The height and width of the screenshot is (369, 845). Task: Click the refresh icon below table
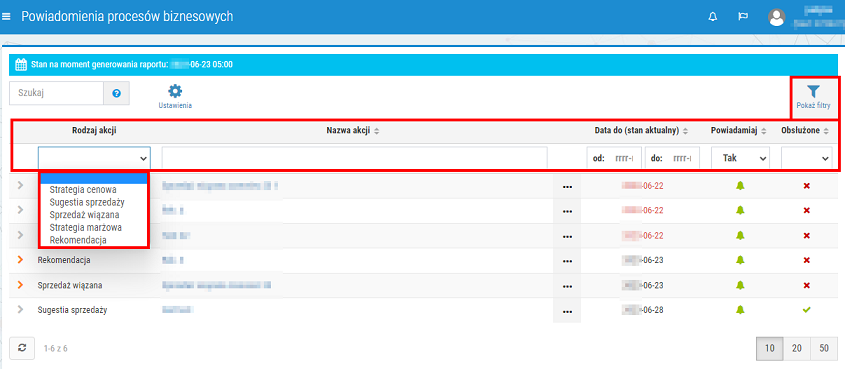(22, 348)
